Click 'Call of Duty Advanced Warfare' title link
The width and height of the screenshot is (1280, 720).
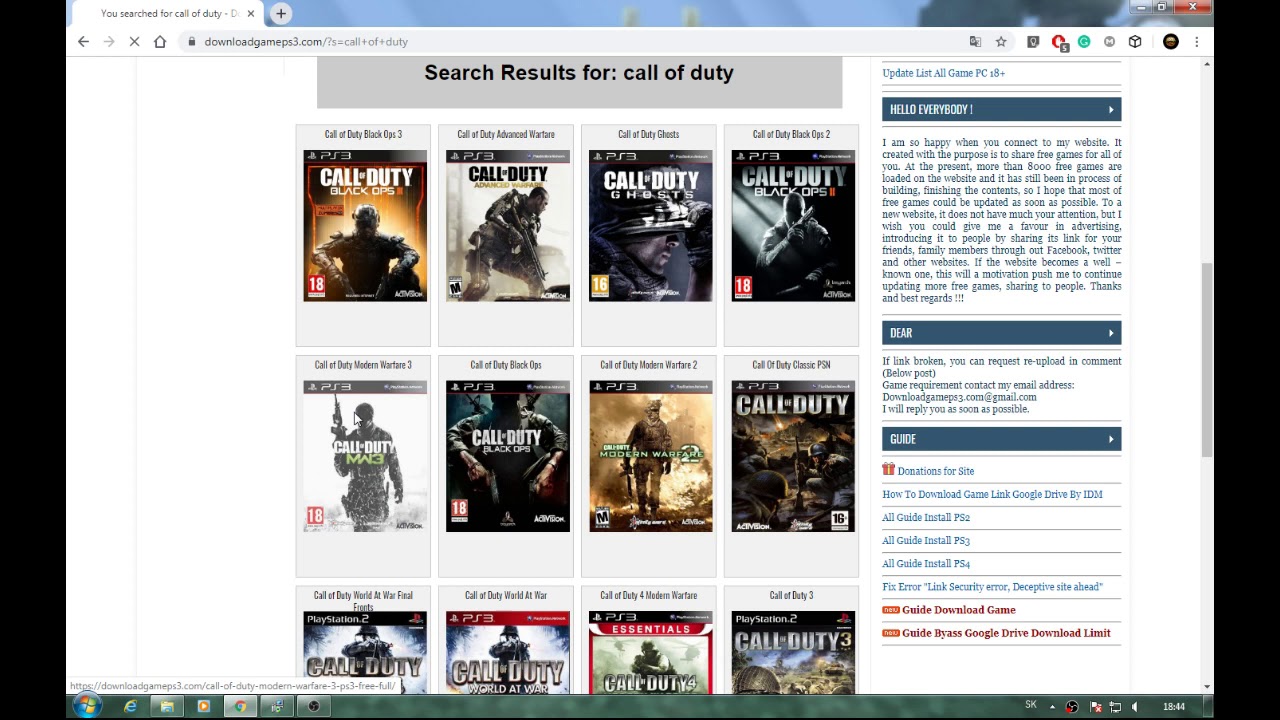pyautogui.click(x=506, y=134)
